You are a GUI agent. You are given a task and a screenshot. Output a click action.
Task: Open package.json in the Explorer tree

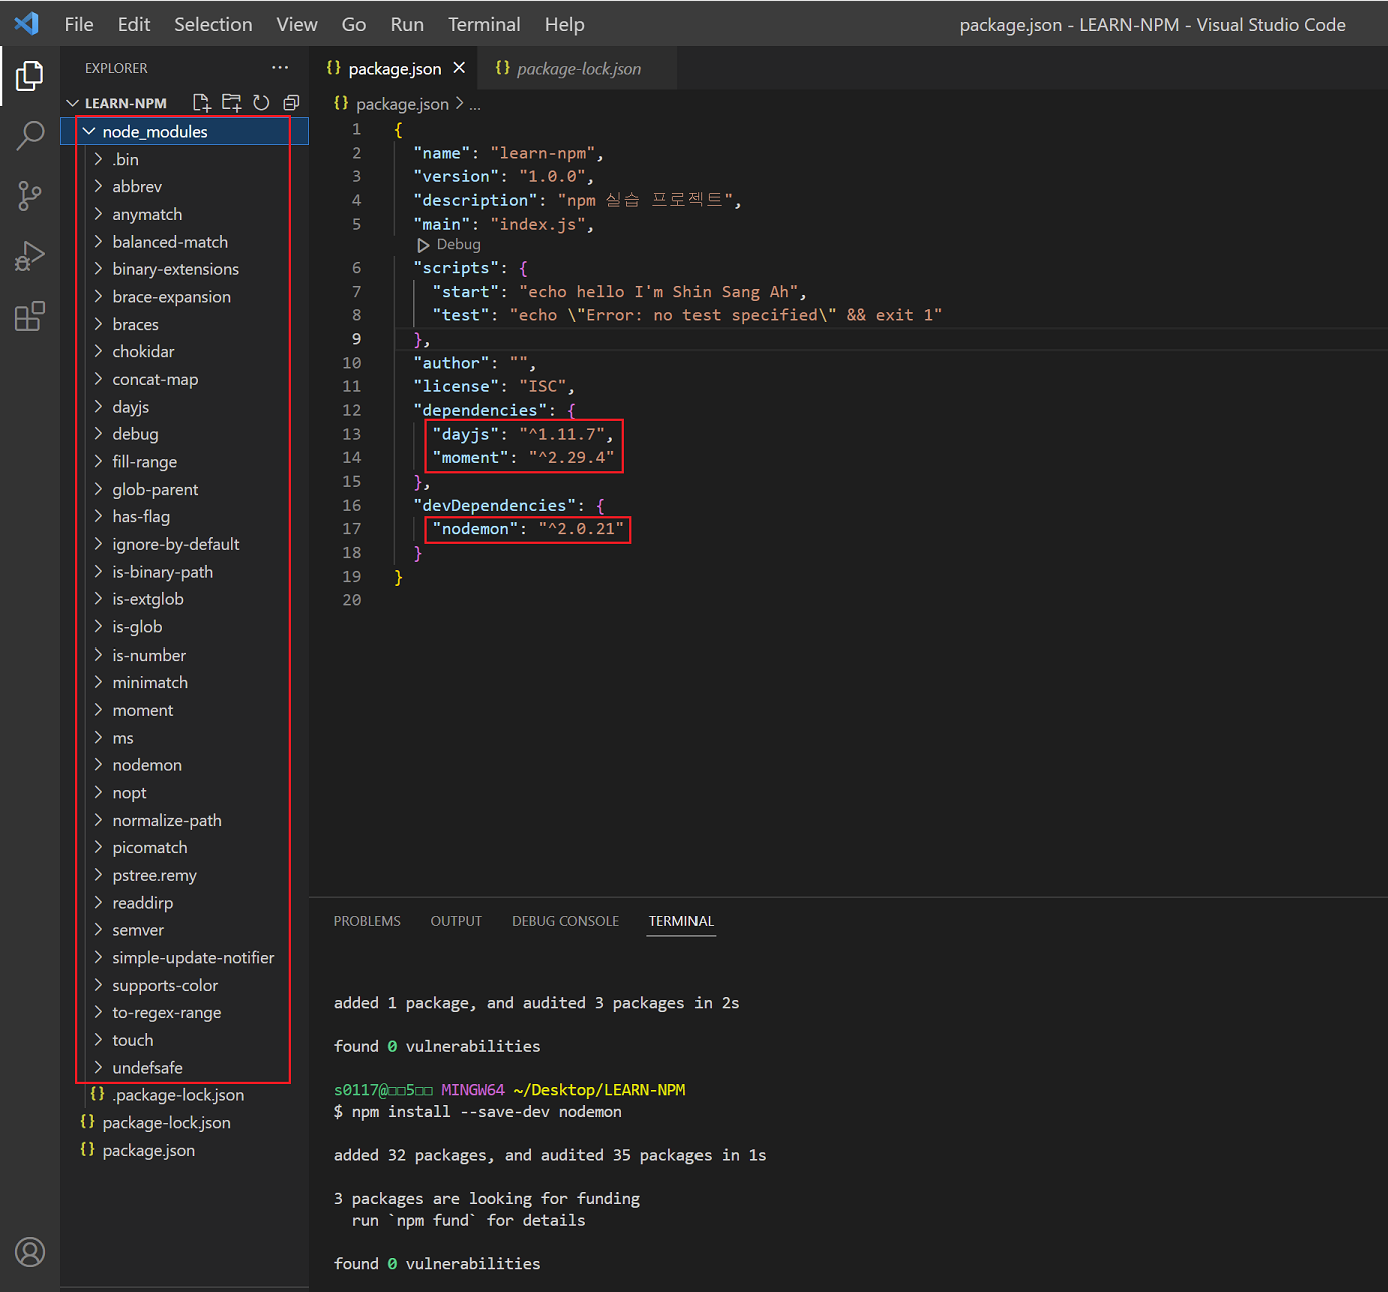(184, 1150)
